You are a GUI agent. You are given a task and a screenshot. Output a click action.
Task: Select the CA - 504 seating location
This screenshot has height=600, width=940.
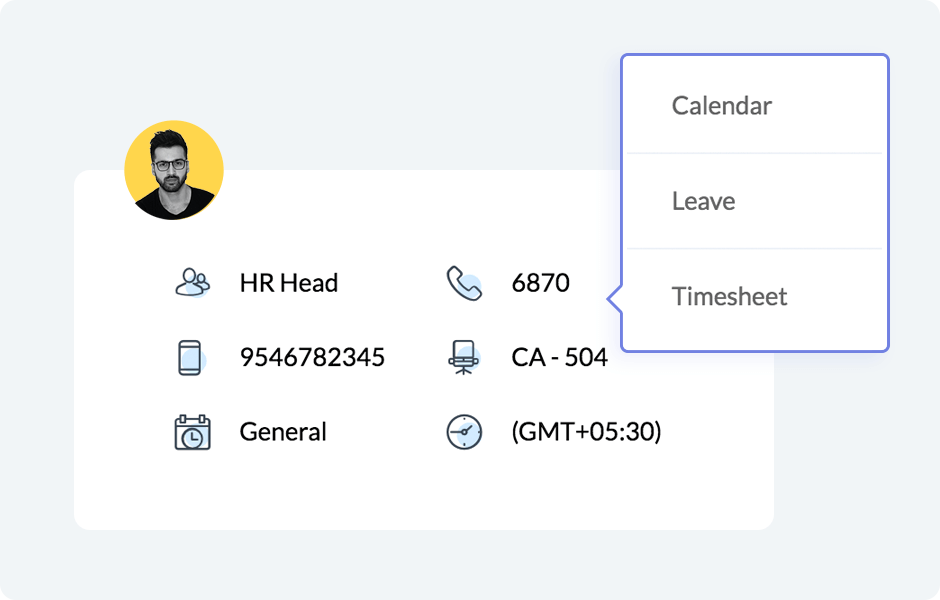click(x=559, y=358)
